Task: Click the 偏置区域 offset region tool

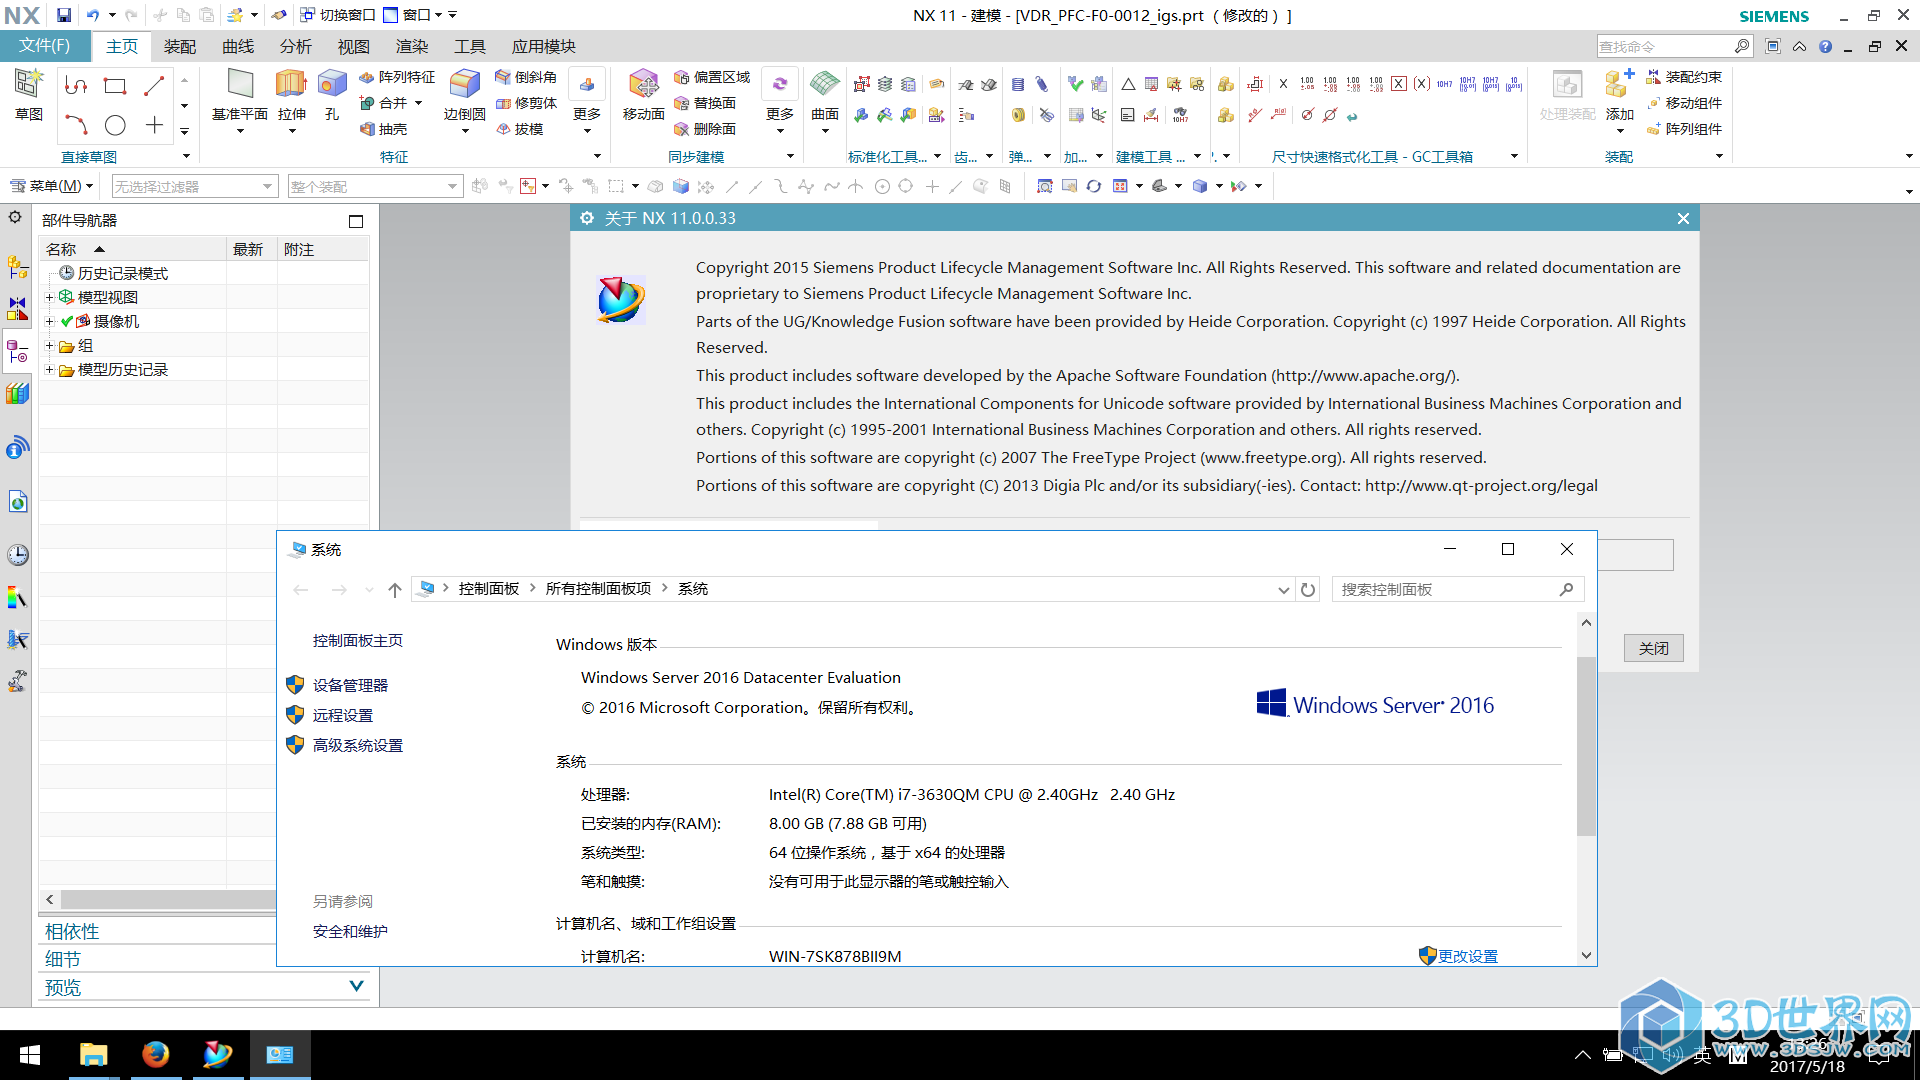Action: tap(711, 77)
